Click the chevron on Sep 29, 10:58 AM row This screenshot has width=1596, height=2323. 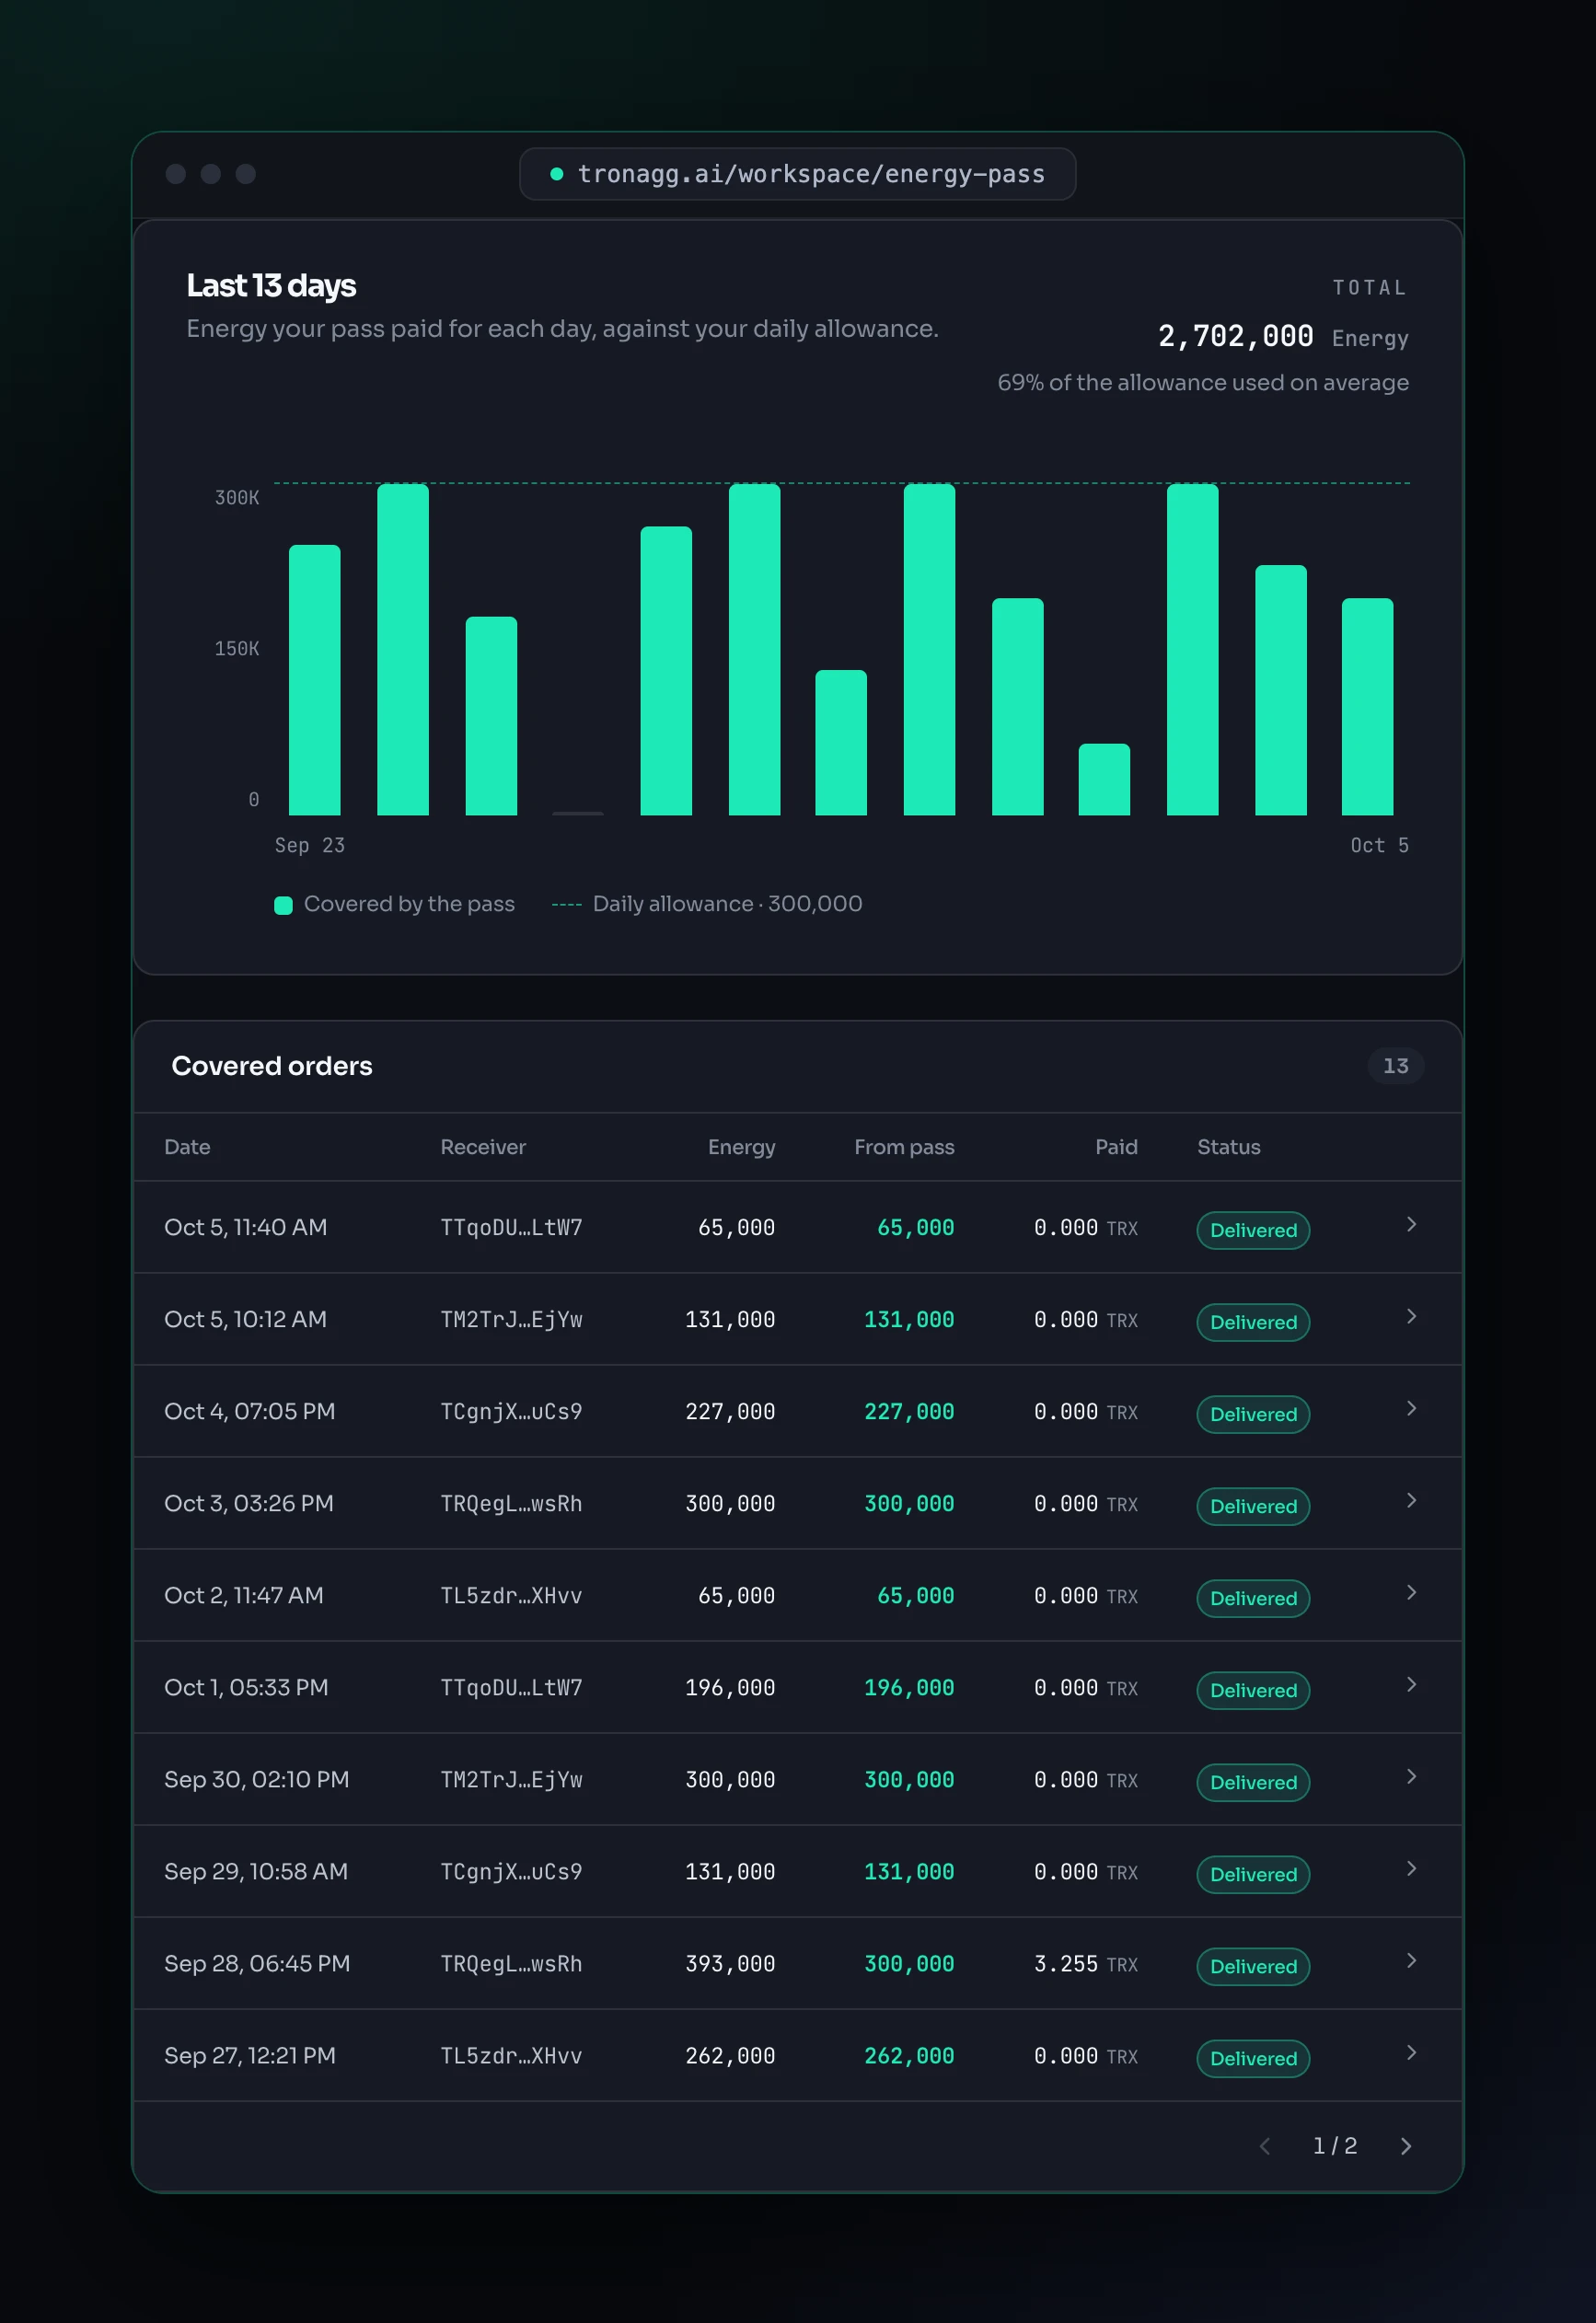point(1411,1868)
